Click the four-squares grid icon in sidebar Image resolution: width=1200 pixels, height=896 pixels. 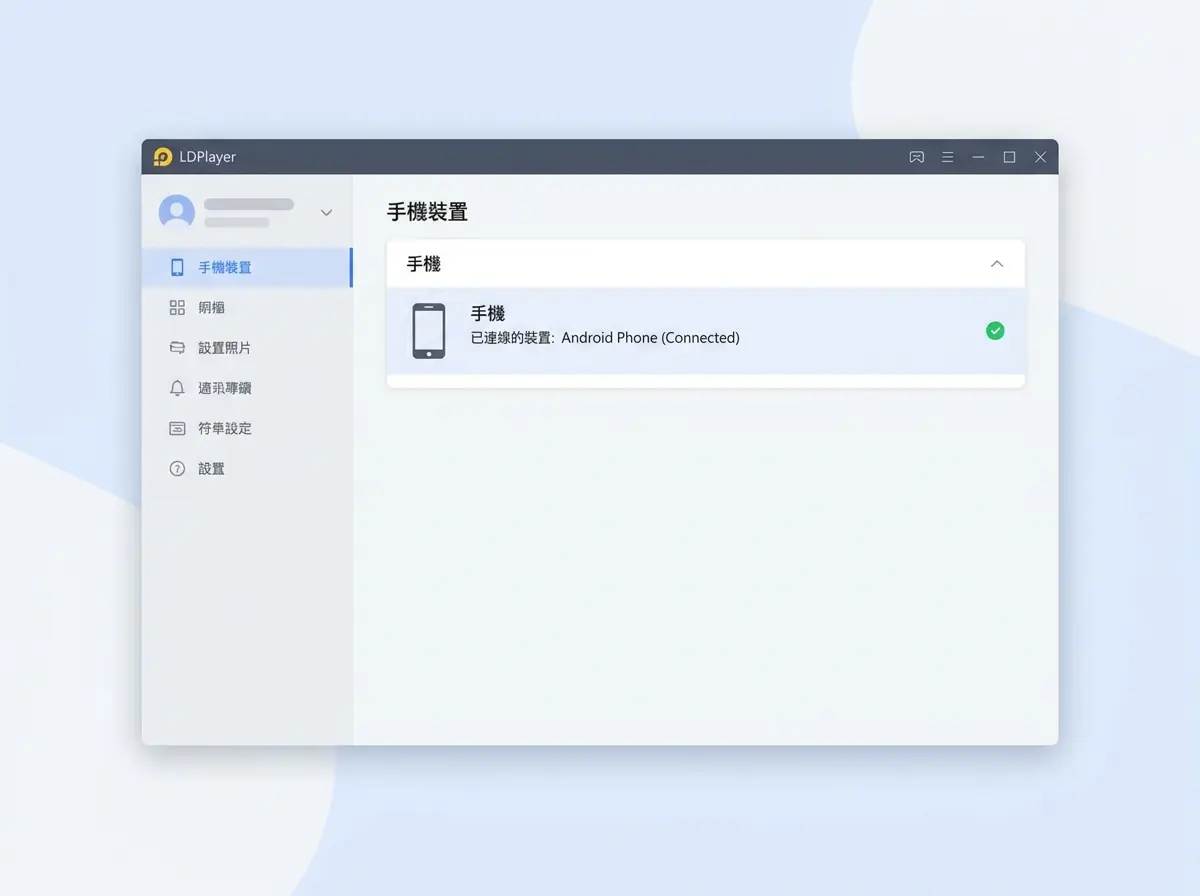(177, 308)
